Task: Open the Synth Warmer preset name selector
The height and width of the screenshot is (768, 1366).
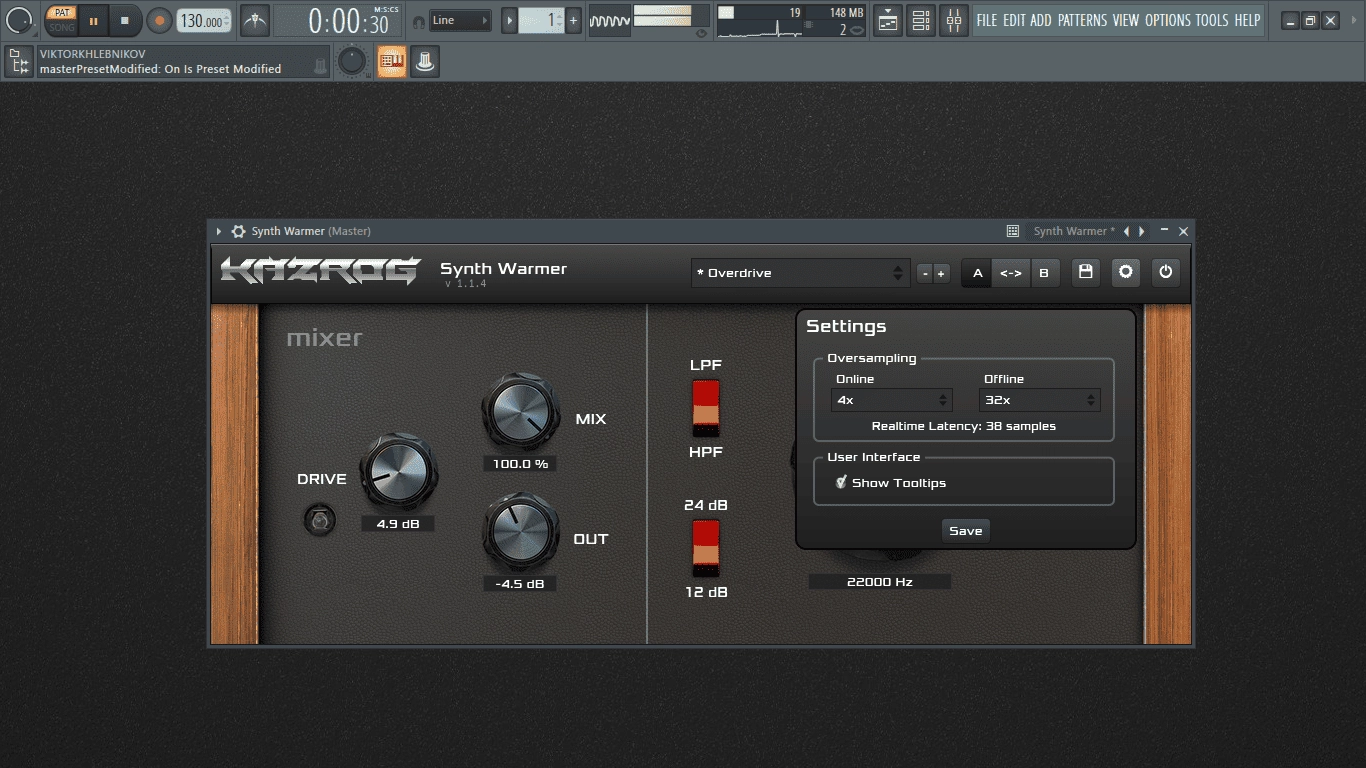Action: click(x=1072, y=231)
